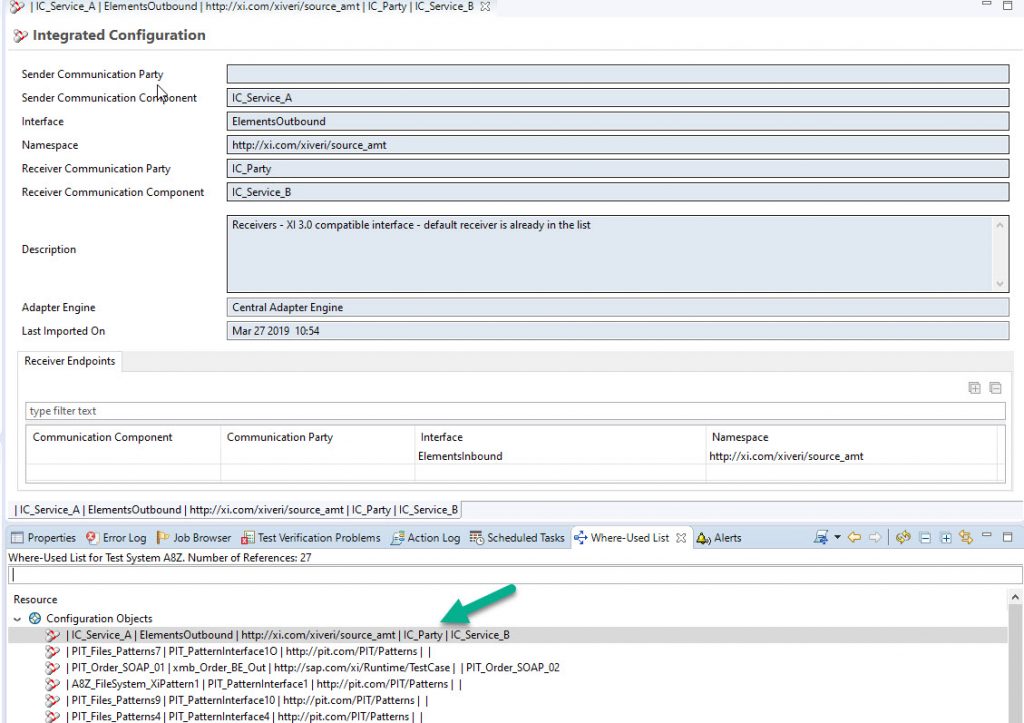Open the Alerts tab
The height and width of the screenshot is (723, 1024).
pos(719,538)
